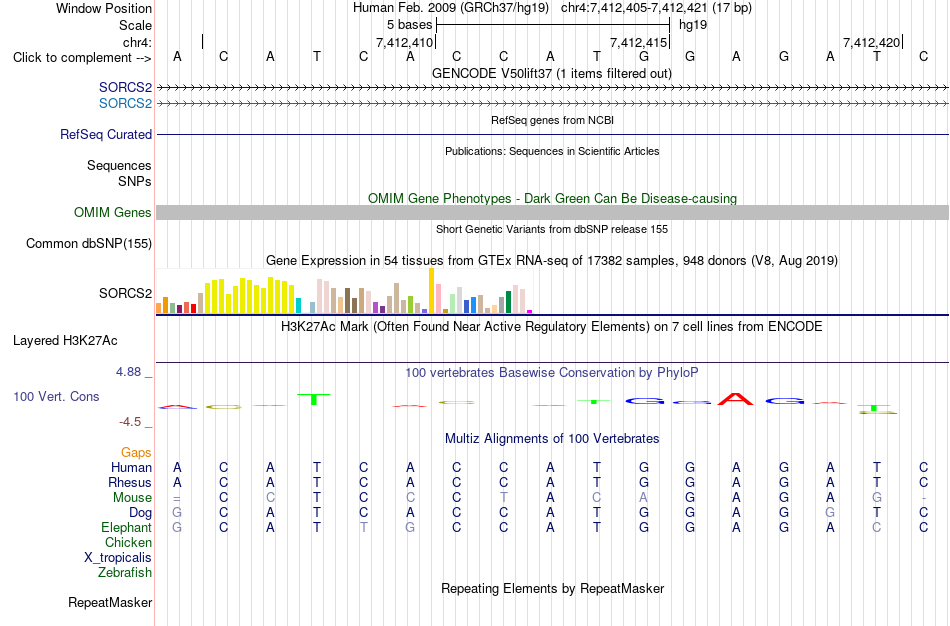Viewport: 950px width, 626px height.
Task: Click the light blue SORCS2 gene label
Action: (125, 104)
